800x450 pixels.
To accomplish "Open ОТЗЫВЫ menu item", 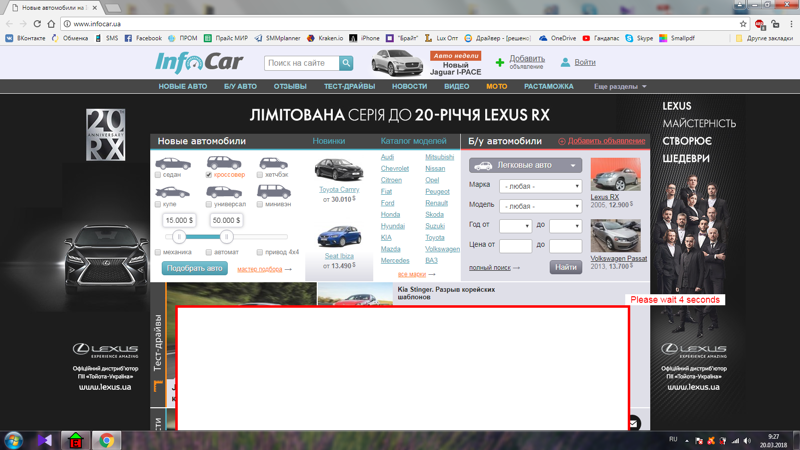I will (290, 87).
